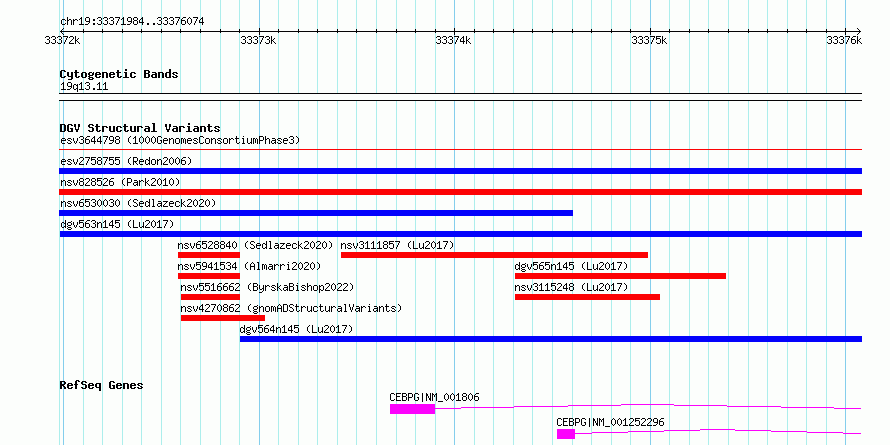
Task: Click the dgv563n145 (Lu2017) blue bar
Action: [460, 234]
